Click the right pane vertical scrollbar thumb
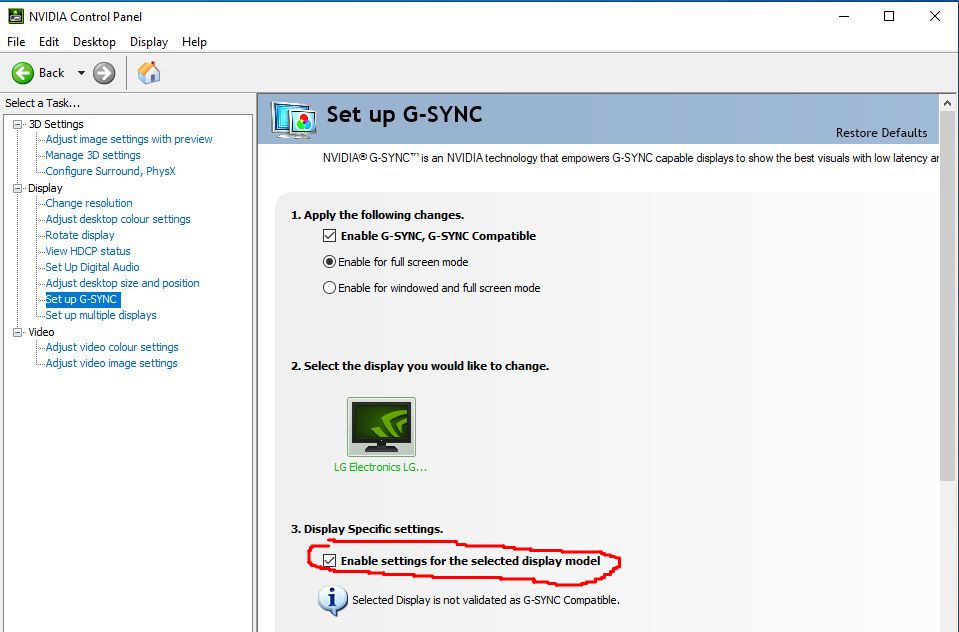The width and height of the screenshot is (959, 632). tap(947, 297)
